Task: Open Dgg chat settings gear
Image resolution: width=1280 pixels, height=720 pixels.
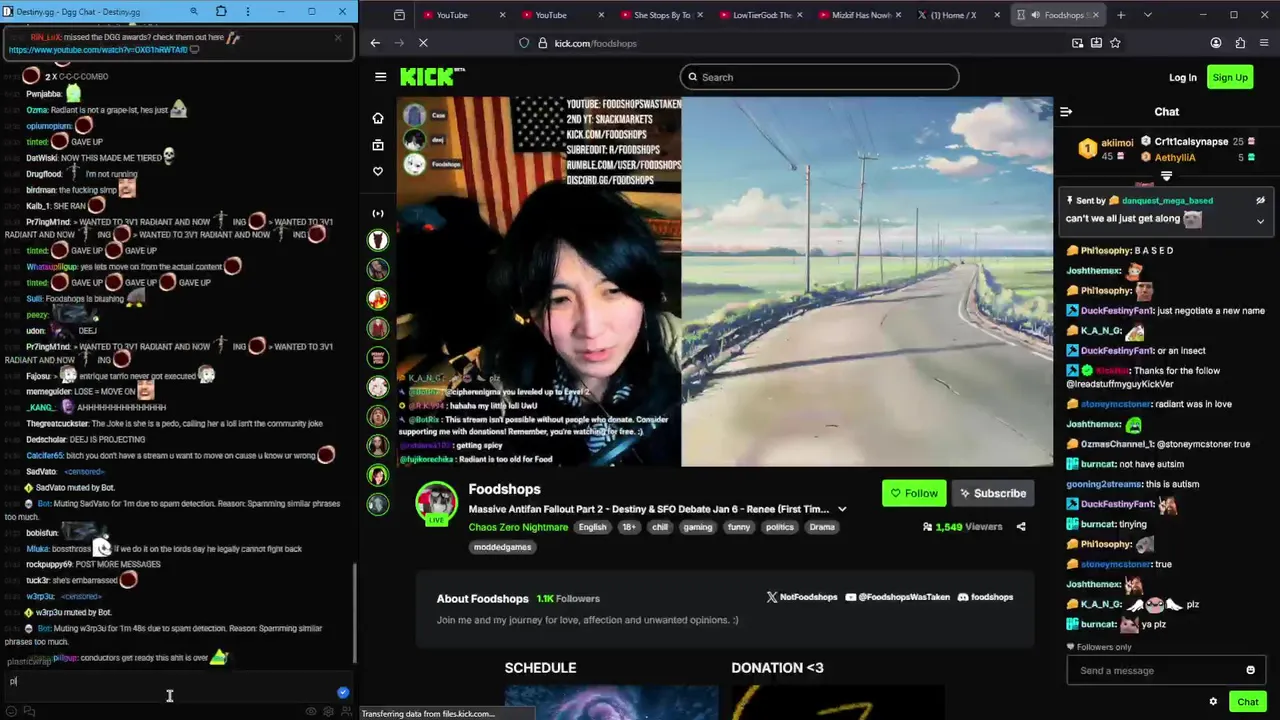Action: click(x=328, y=711)
